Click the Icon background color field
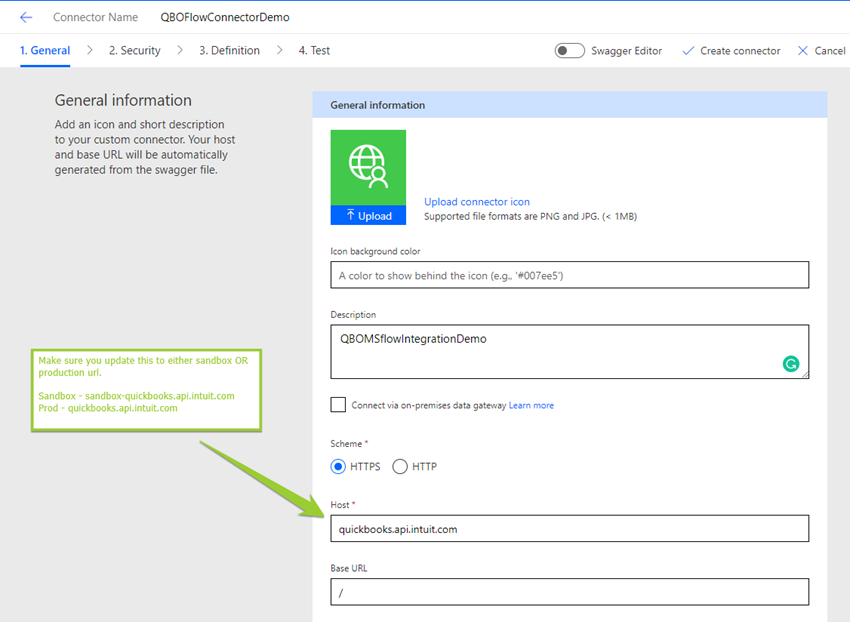Image resolution: width=850 pixels, height=622 pixels. (569, 275)
